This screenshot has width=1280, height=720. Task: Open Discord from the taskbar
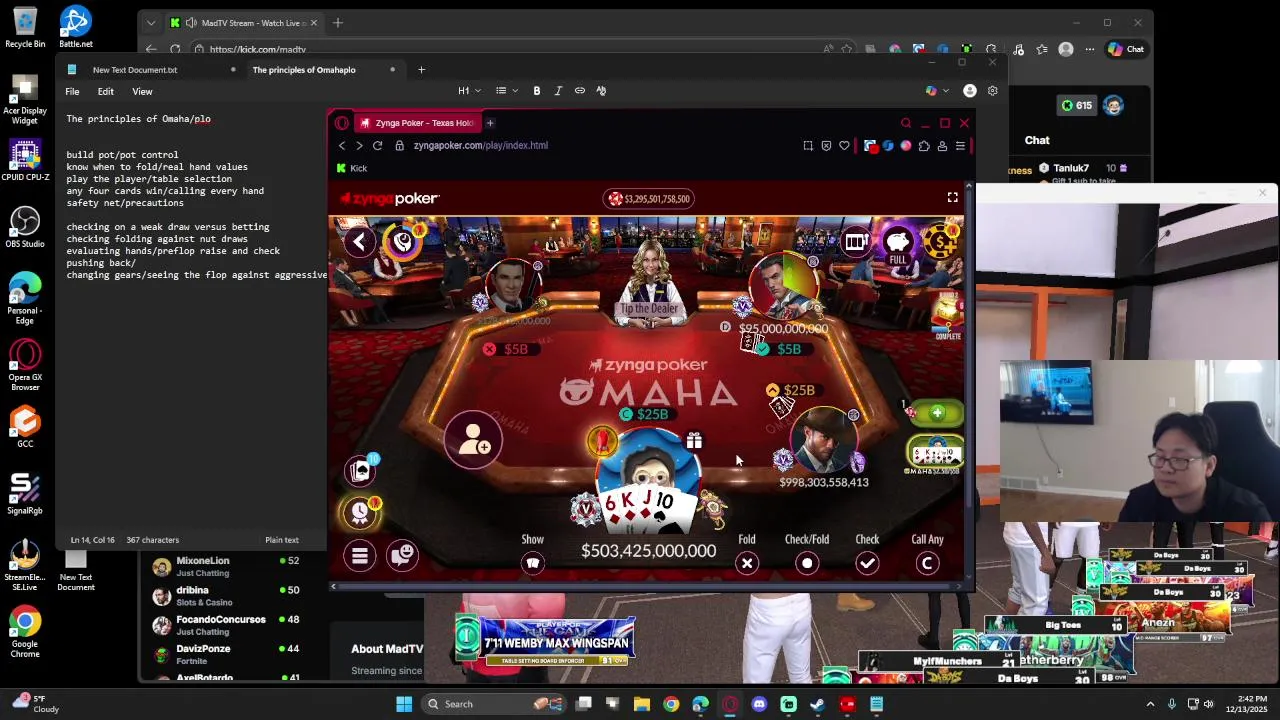point(759,704)
